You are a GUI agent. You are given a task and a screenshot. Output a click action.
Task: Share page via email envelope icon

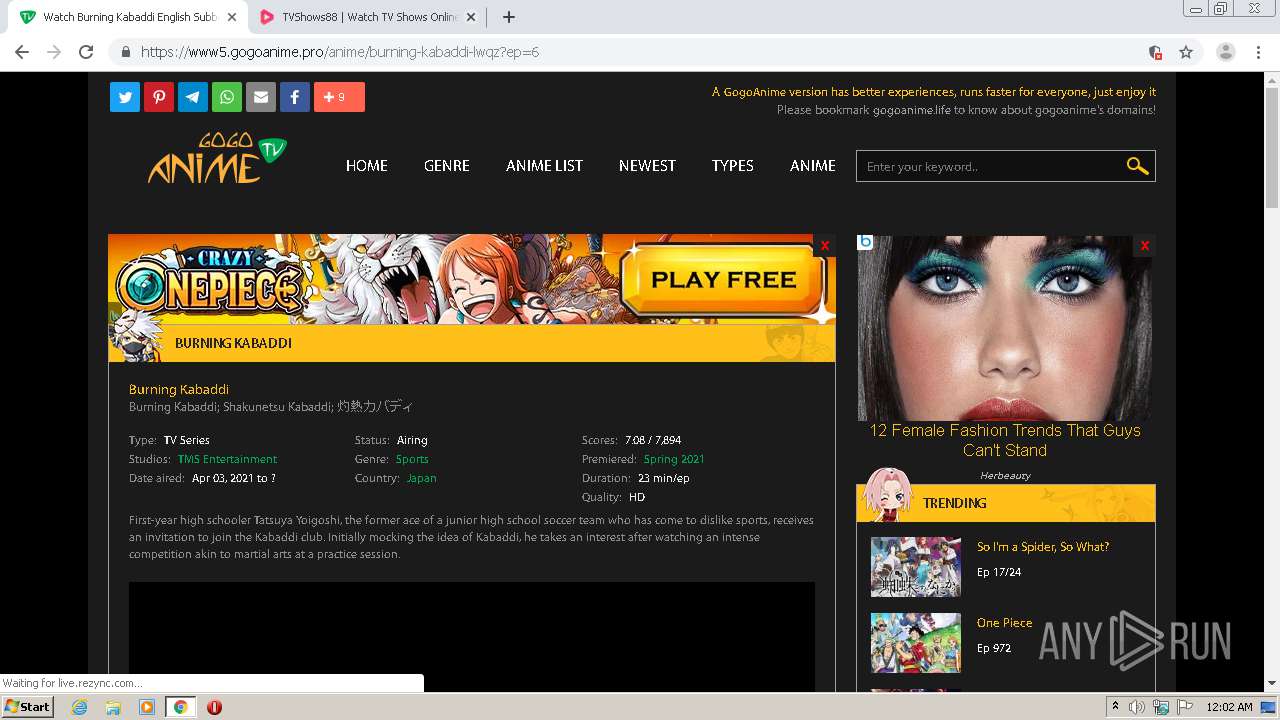point(261,97)
